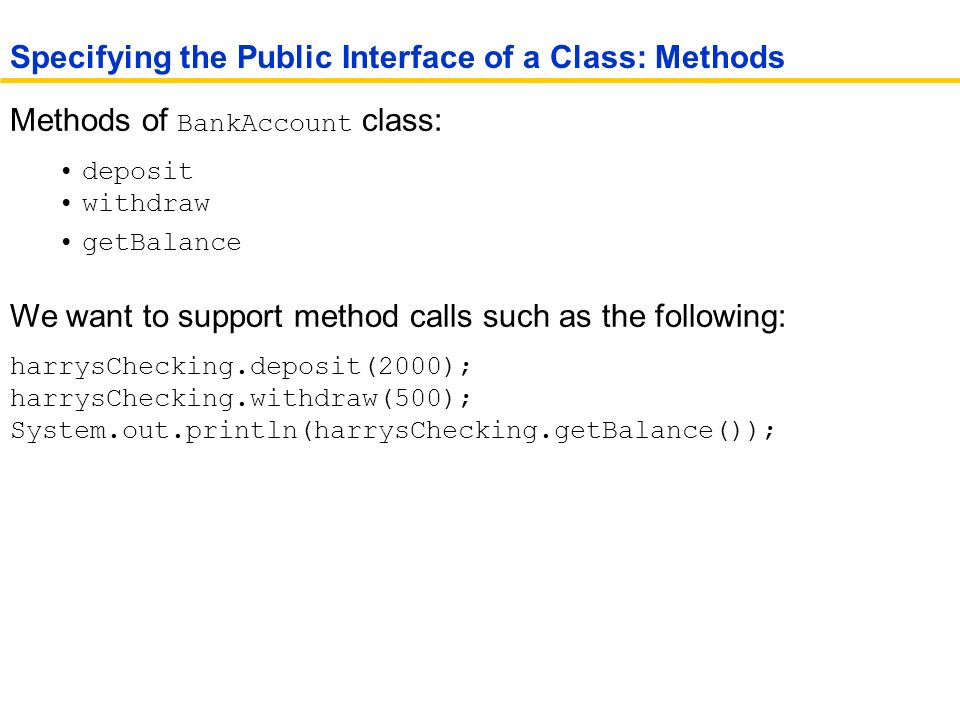Select the word Methods in the title
This screenshot has height=720, width=960.
[720, 57]
